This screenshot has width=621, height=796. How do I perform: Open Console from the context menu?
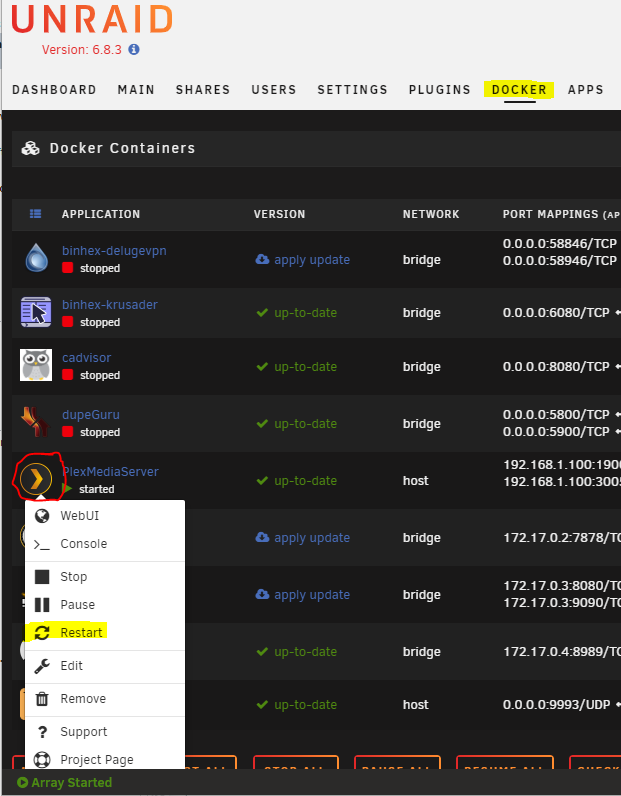[x=105, y=544]
